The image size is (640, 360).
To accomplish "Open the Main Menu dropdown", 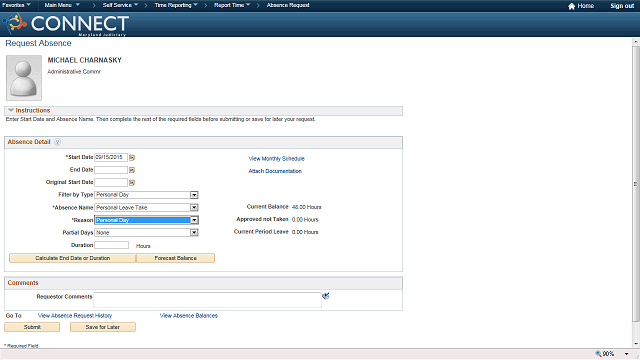I will click(62, 5).
